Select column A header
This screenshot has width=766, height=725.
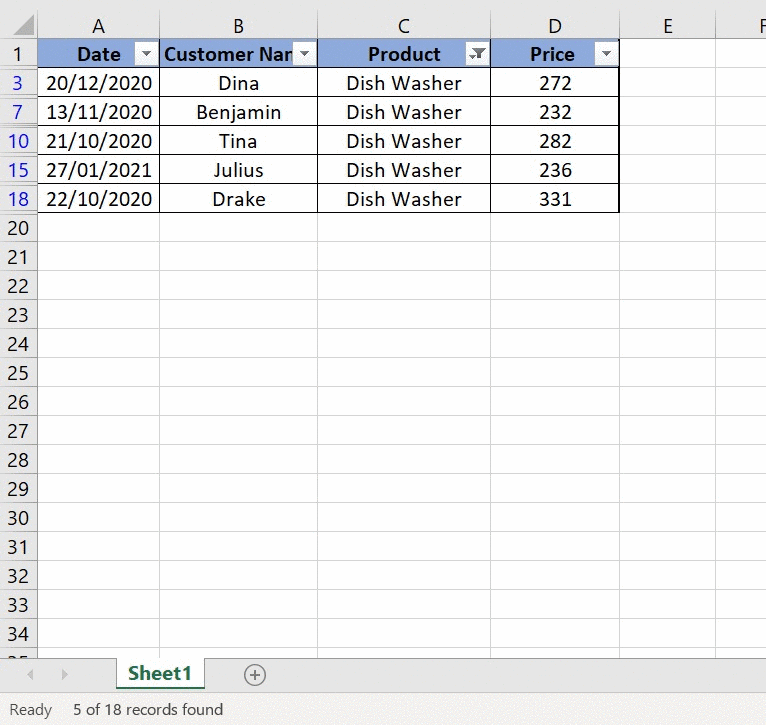pyautogui.click(x=98, y=26)
